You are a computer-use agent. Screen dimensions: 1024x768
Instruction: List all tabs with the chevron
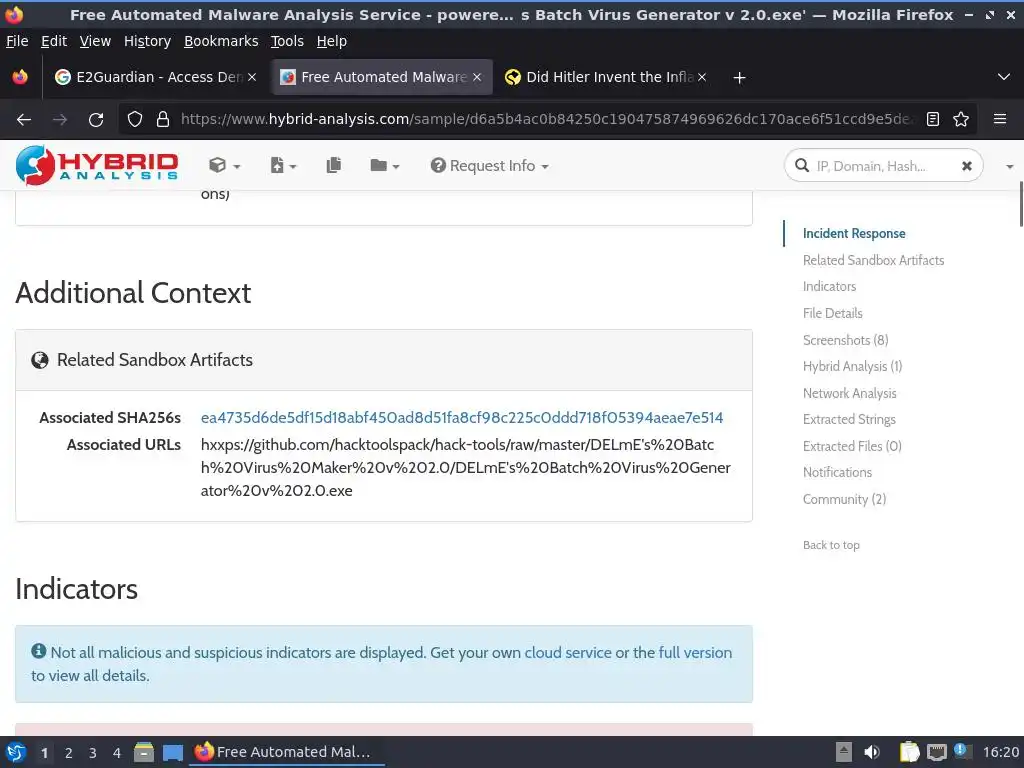tap(1004, 77)
